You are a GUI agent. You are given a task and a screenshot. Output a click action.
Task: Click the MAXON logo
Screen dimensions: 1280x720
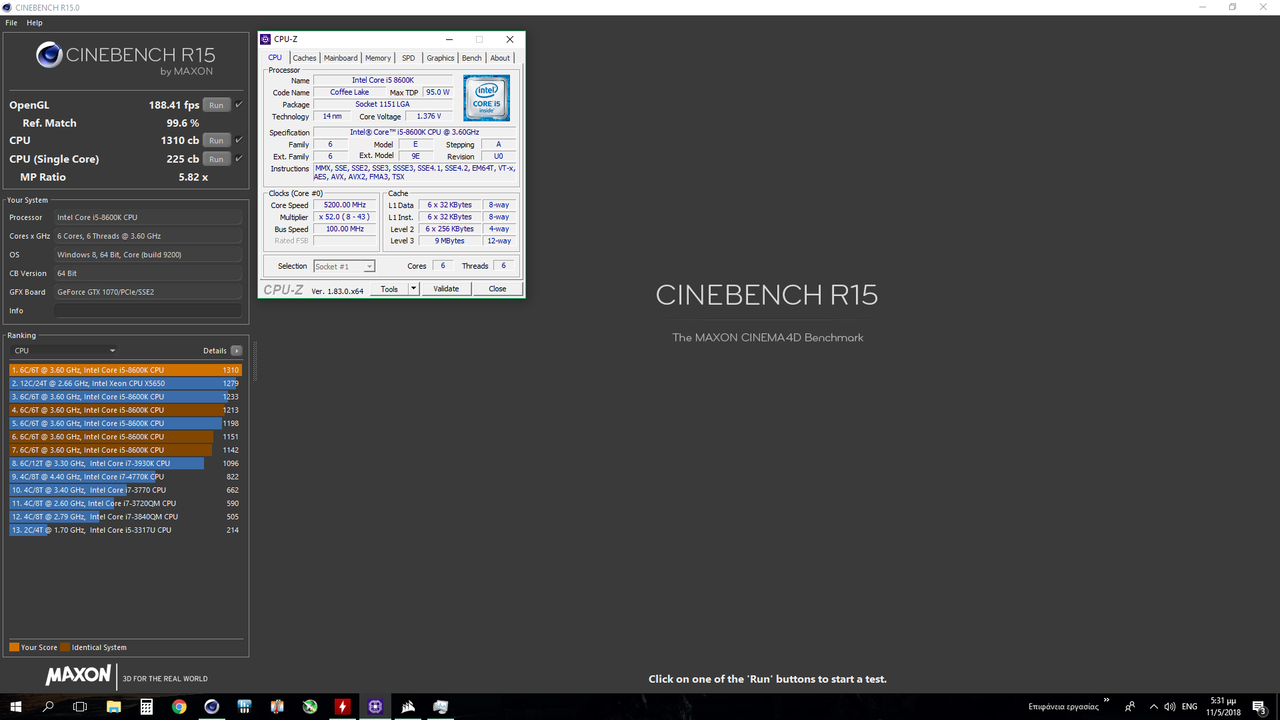[x=78, y=676]
